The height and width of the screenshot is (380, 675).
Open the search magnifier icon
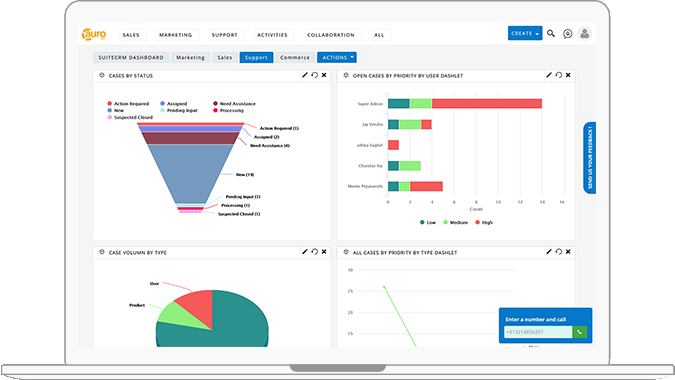click(551, 33)
